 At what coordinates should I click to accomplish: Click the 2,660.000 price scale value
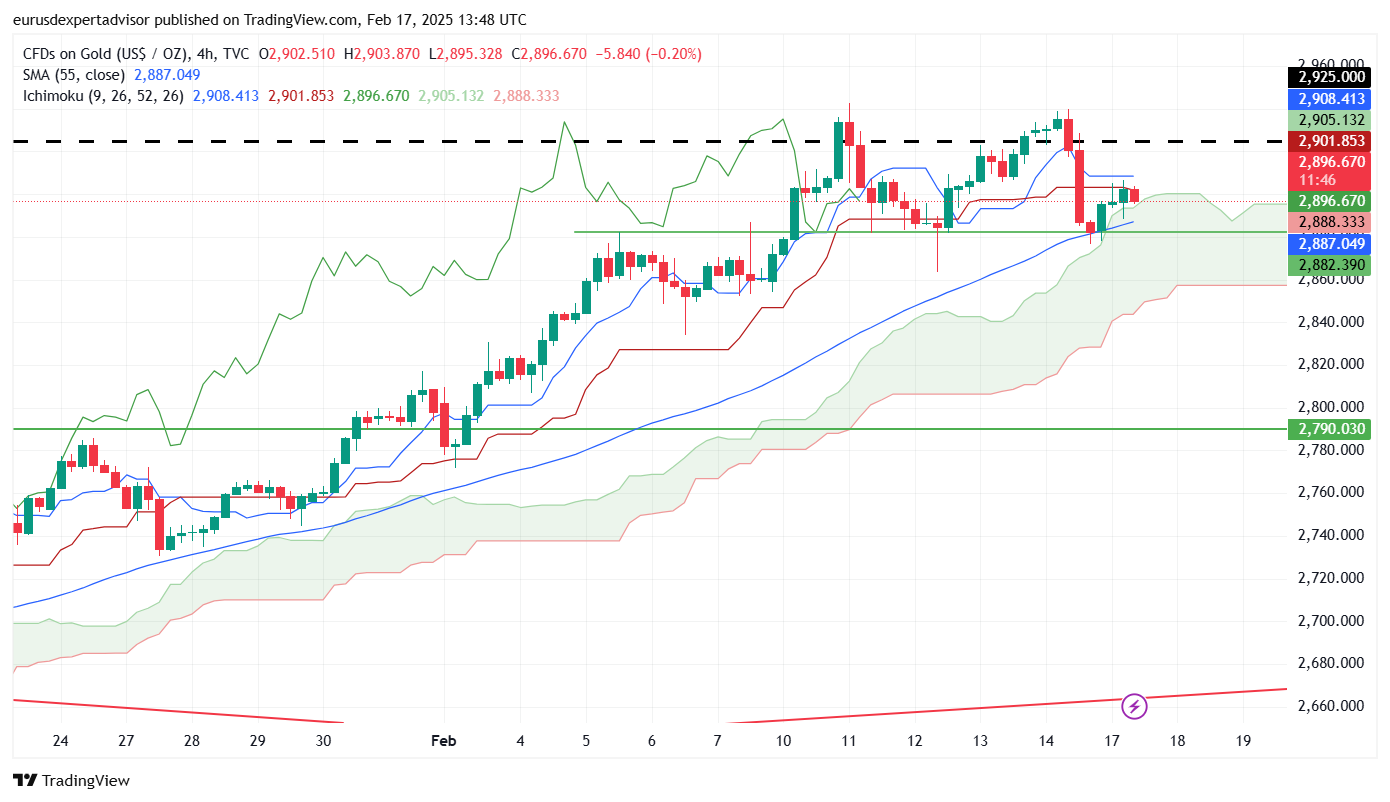[x=1331, y=706]
